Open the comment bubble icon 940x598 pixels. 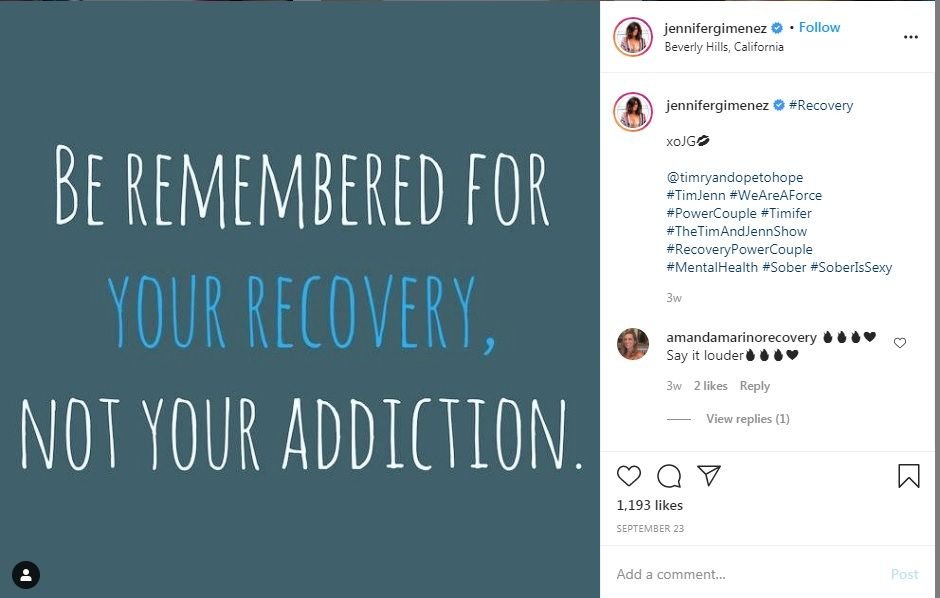tap(668, 476)
